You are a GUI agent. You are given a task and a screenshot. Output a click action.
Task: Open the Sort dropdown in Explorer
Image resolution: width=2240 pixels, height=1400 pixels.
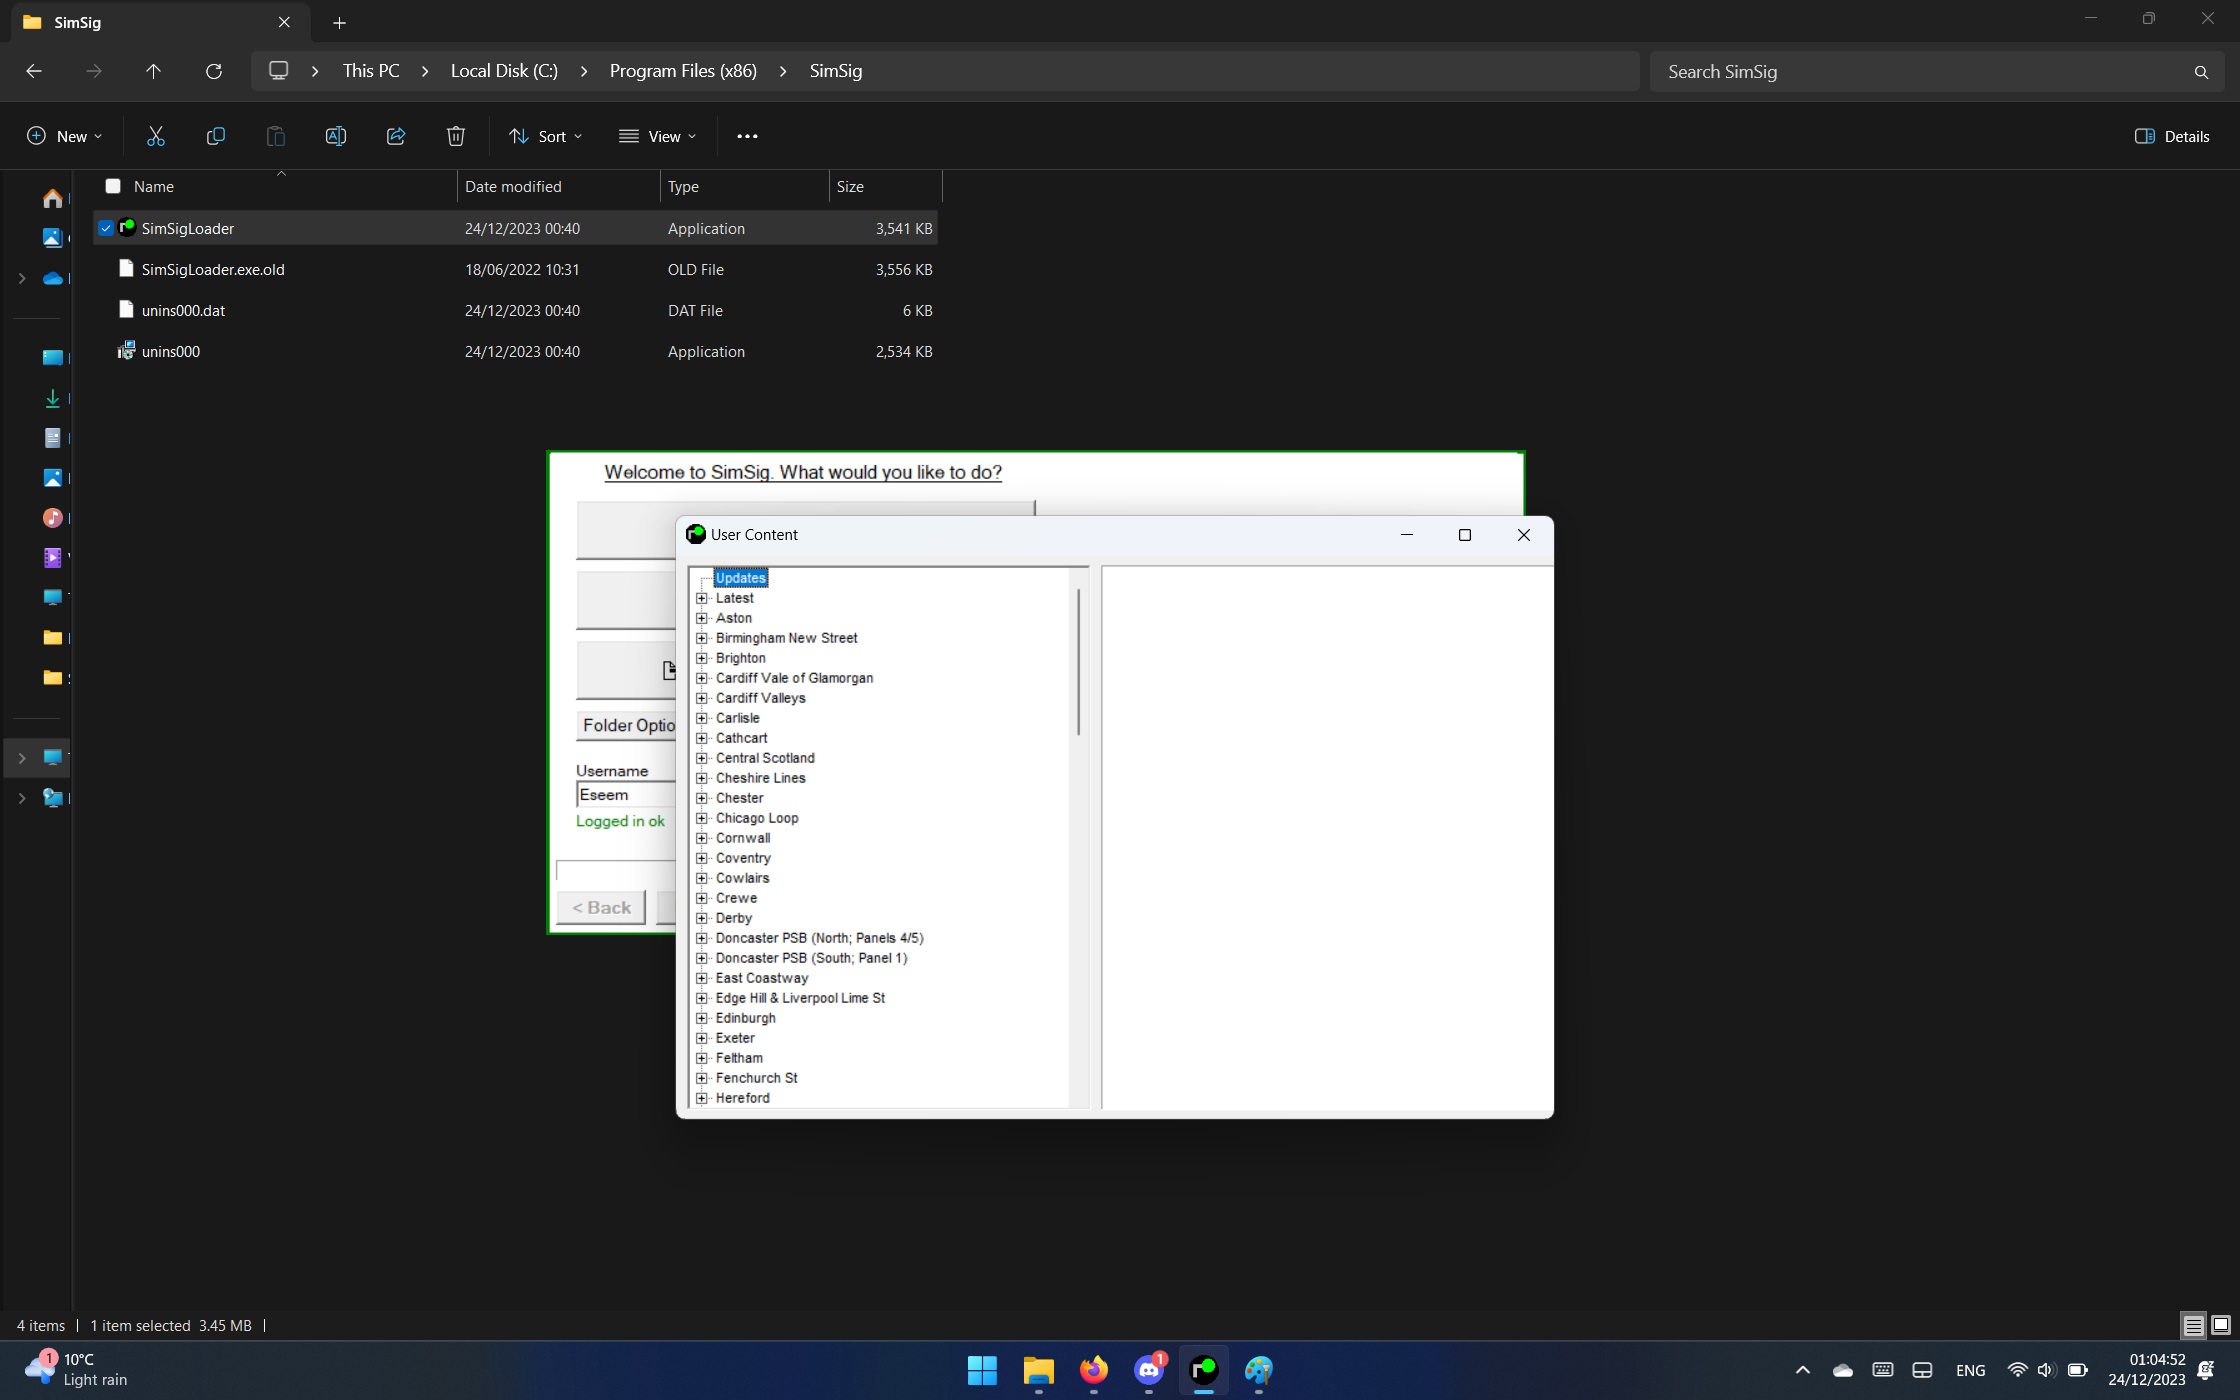click(545, 136)
